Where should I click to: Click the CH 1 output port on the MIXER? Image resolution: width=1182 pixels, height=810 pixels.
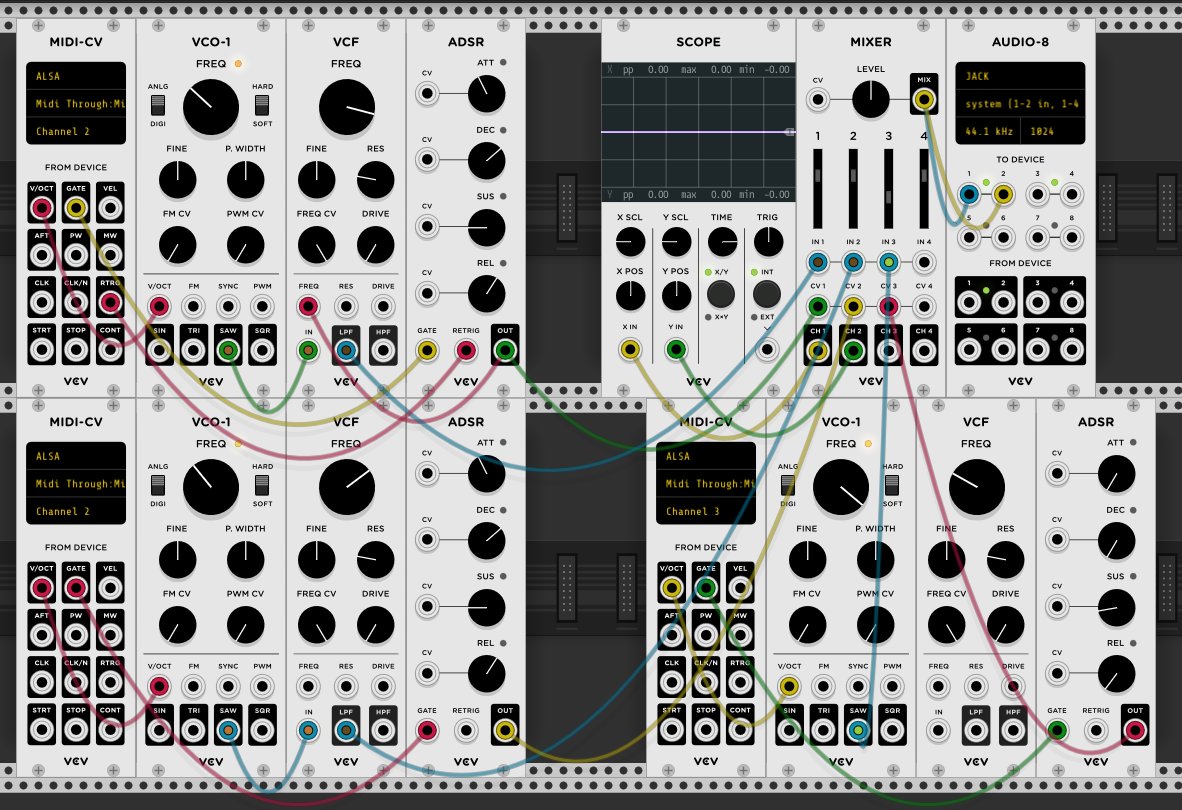pos(818,351)
